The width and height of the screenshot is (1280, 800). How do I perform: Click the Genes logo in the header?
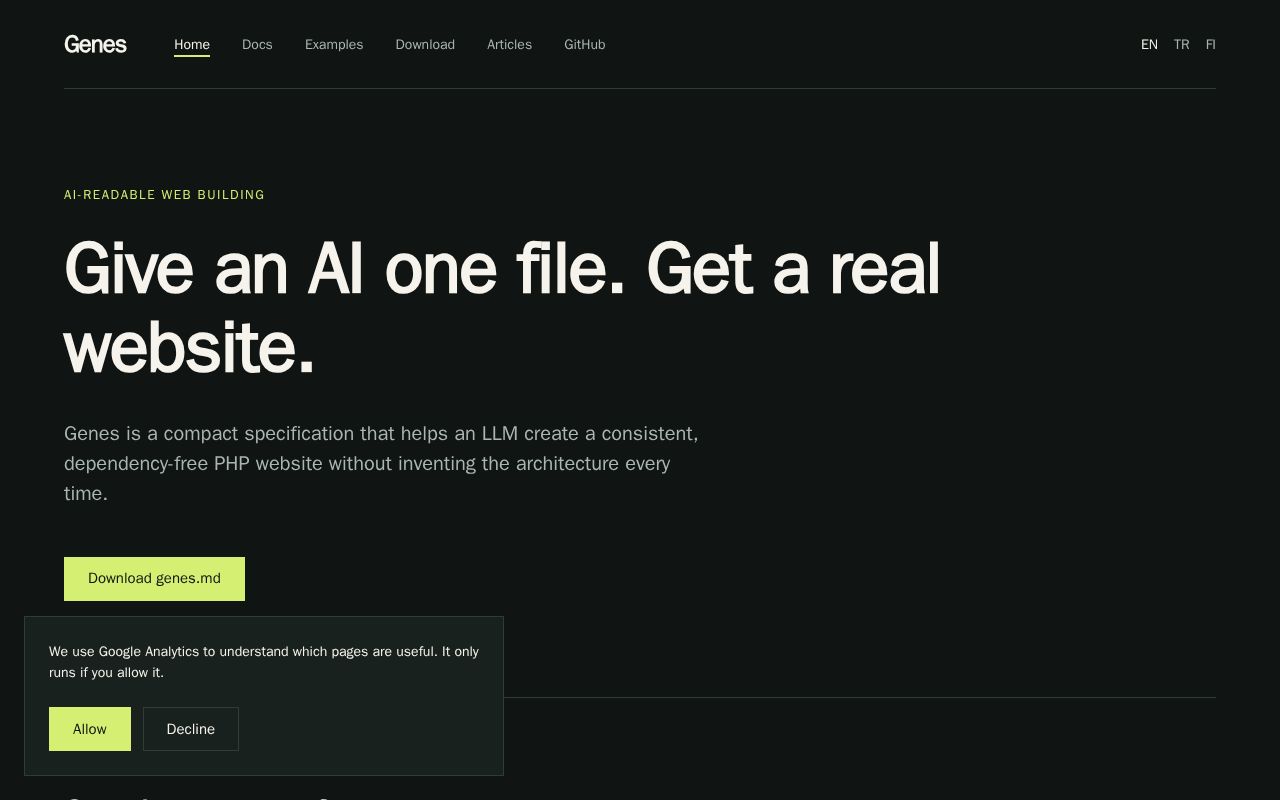click(95, 44)
